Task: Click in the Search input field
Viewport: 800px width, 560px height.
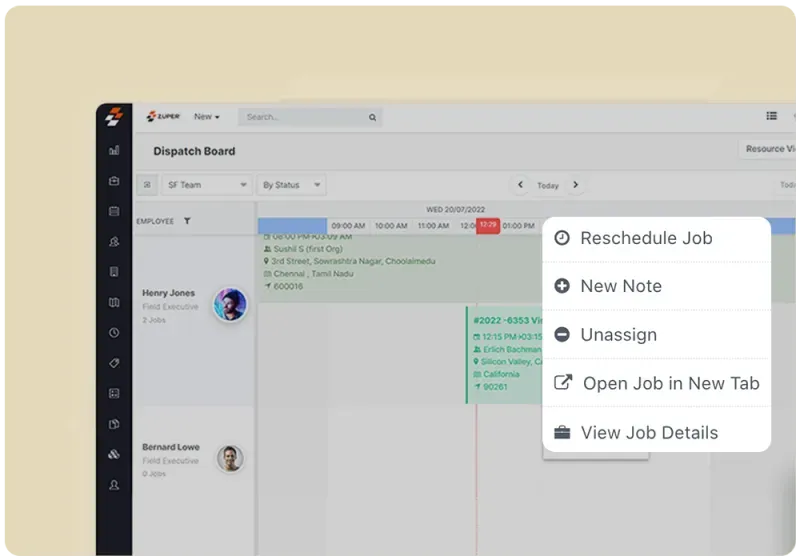Action: [300, 117]
